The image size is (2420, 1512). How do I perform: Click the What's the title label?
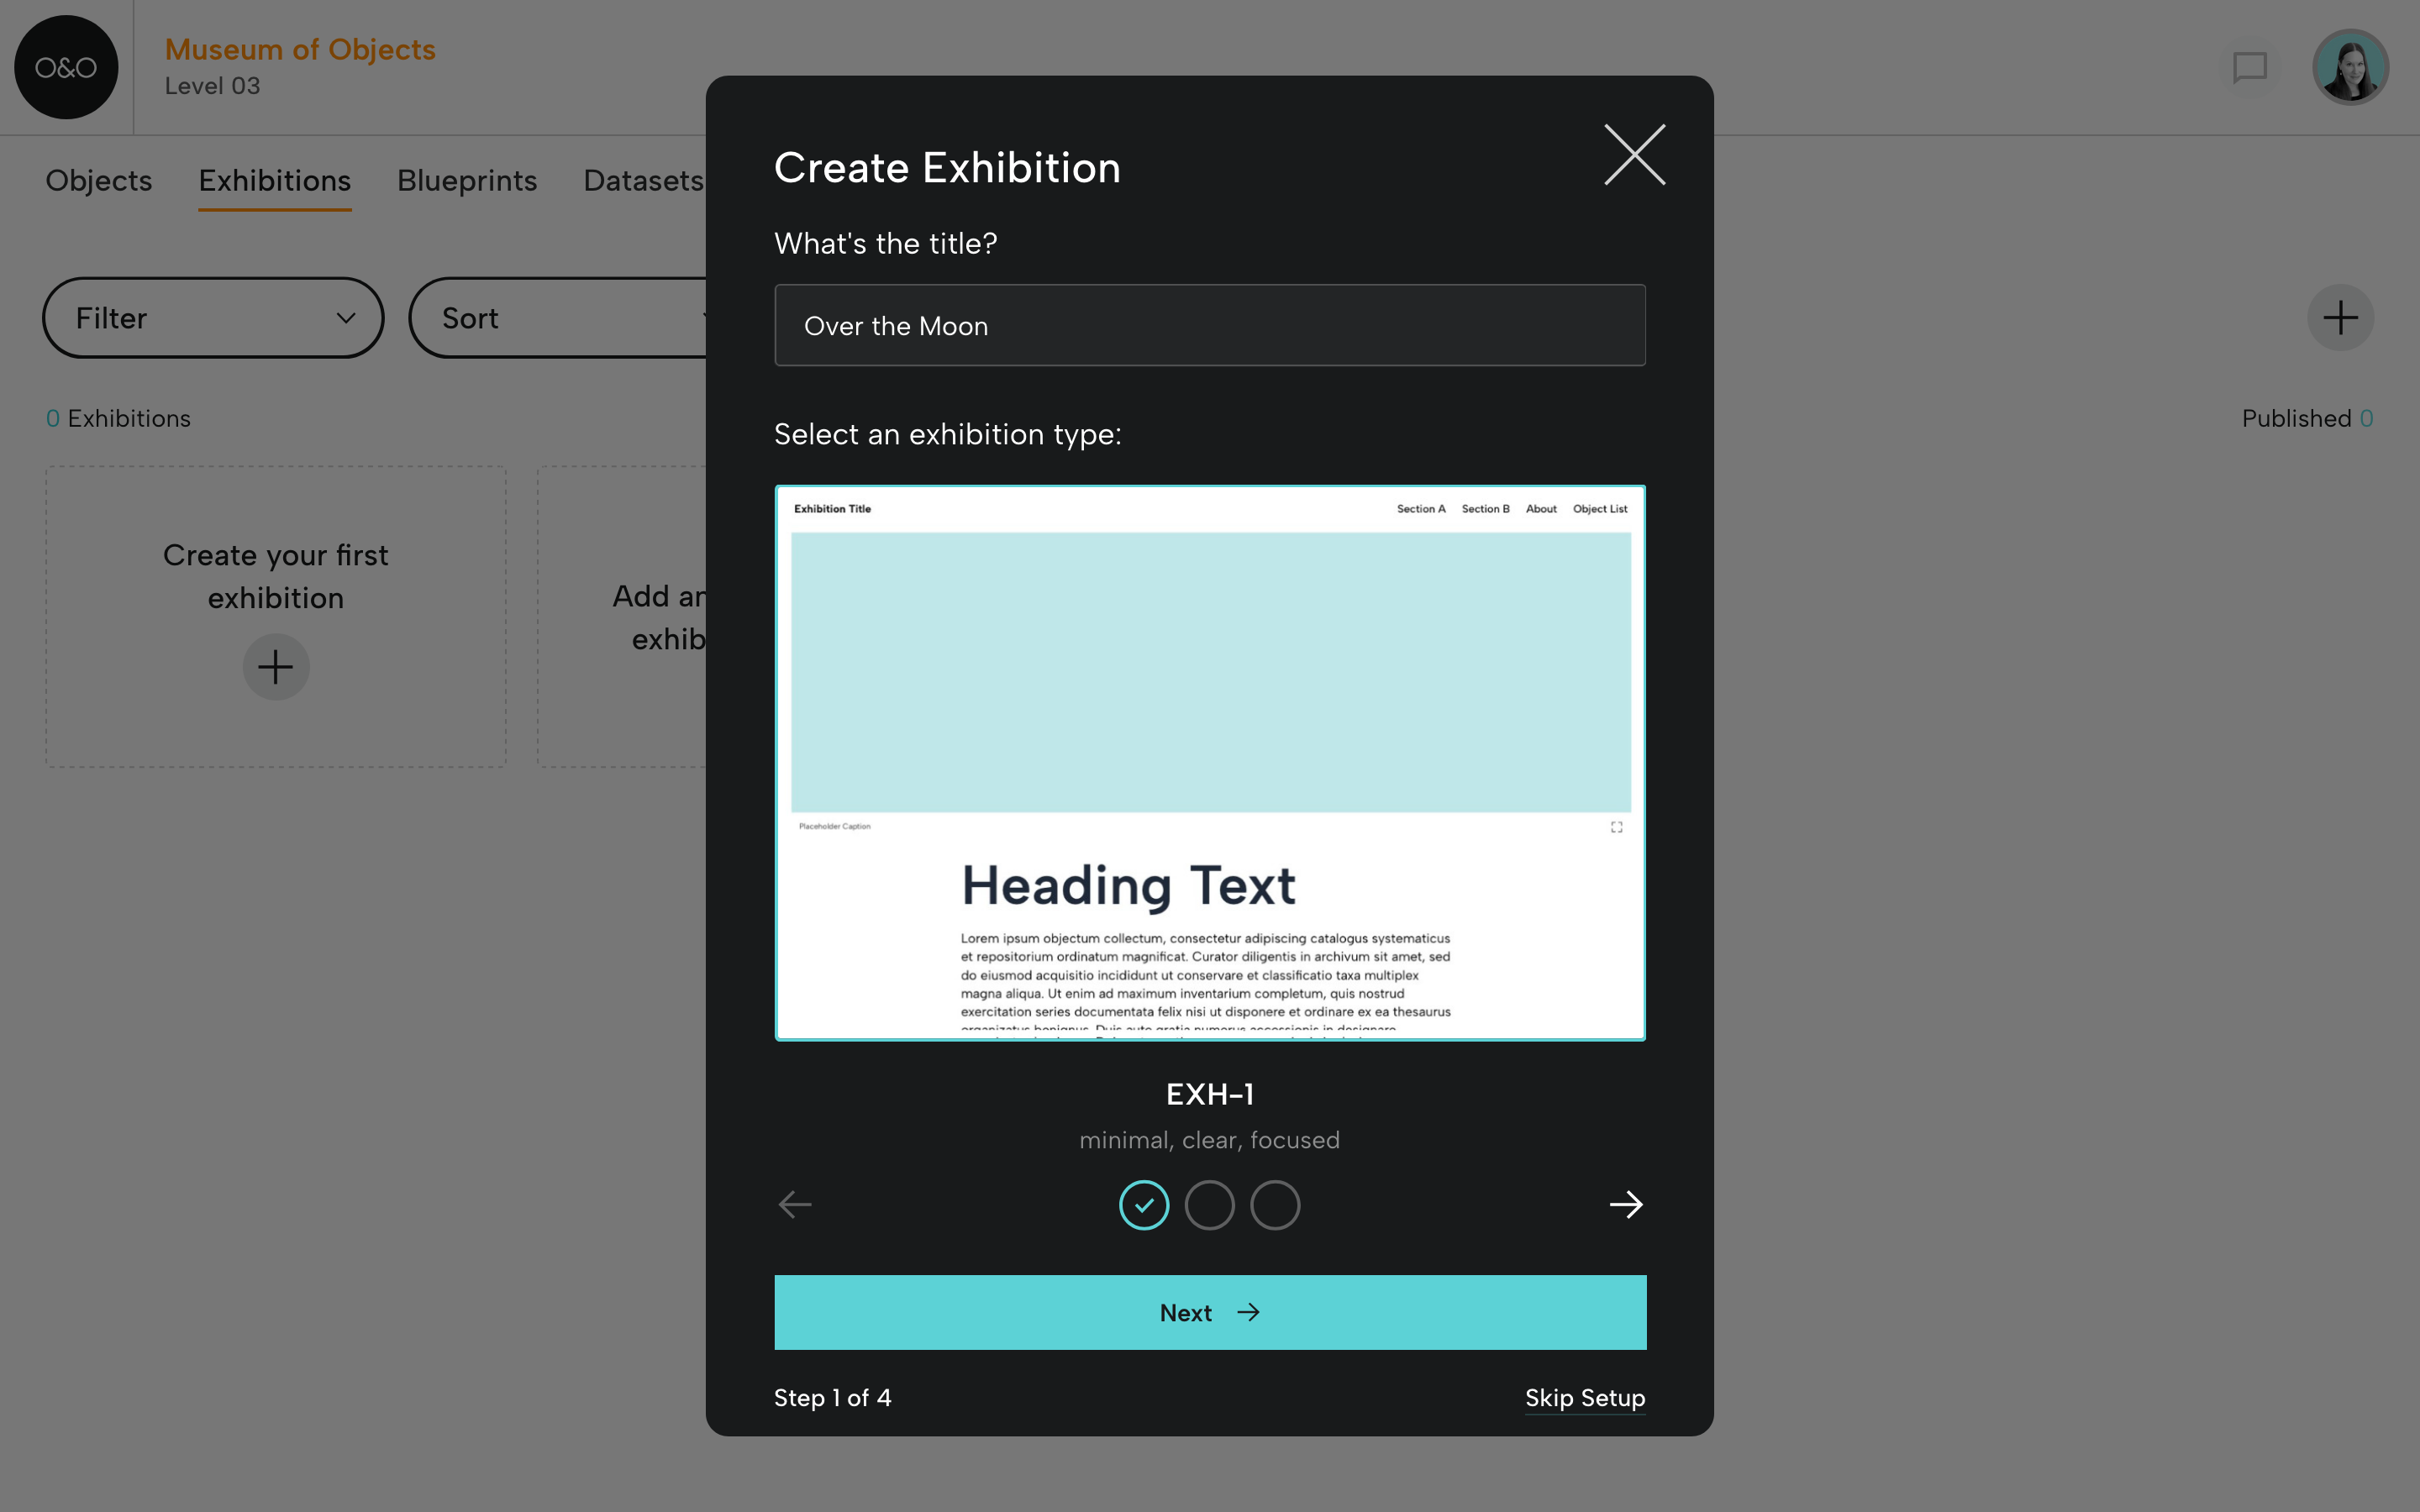point(886,243)
